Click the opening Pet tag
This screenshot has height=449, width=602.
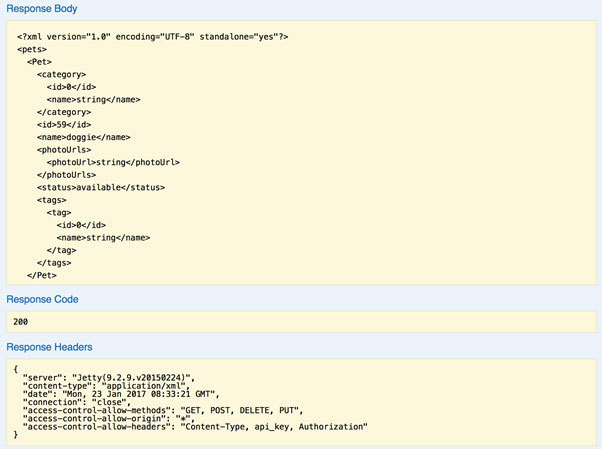[39, 62]
